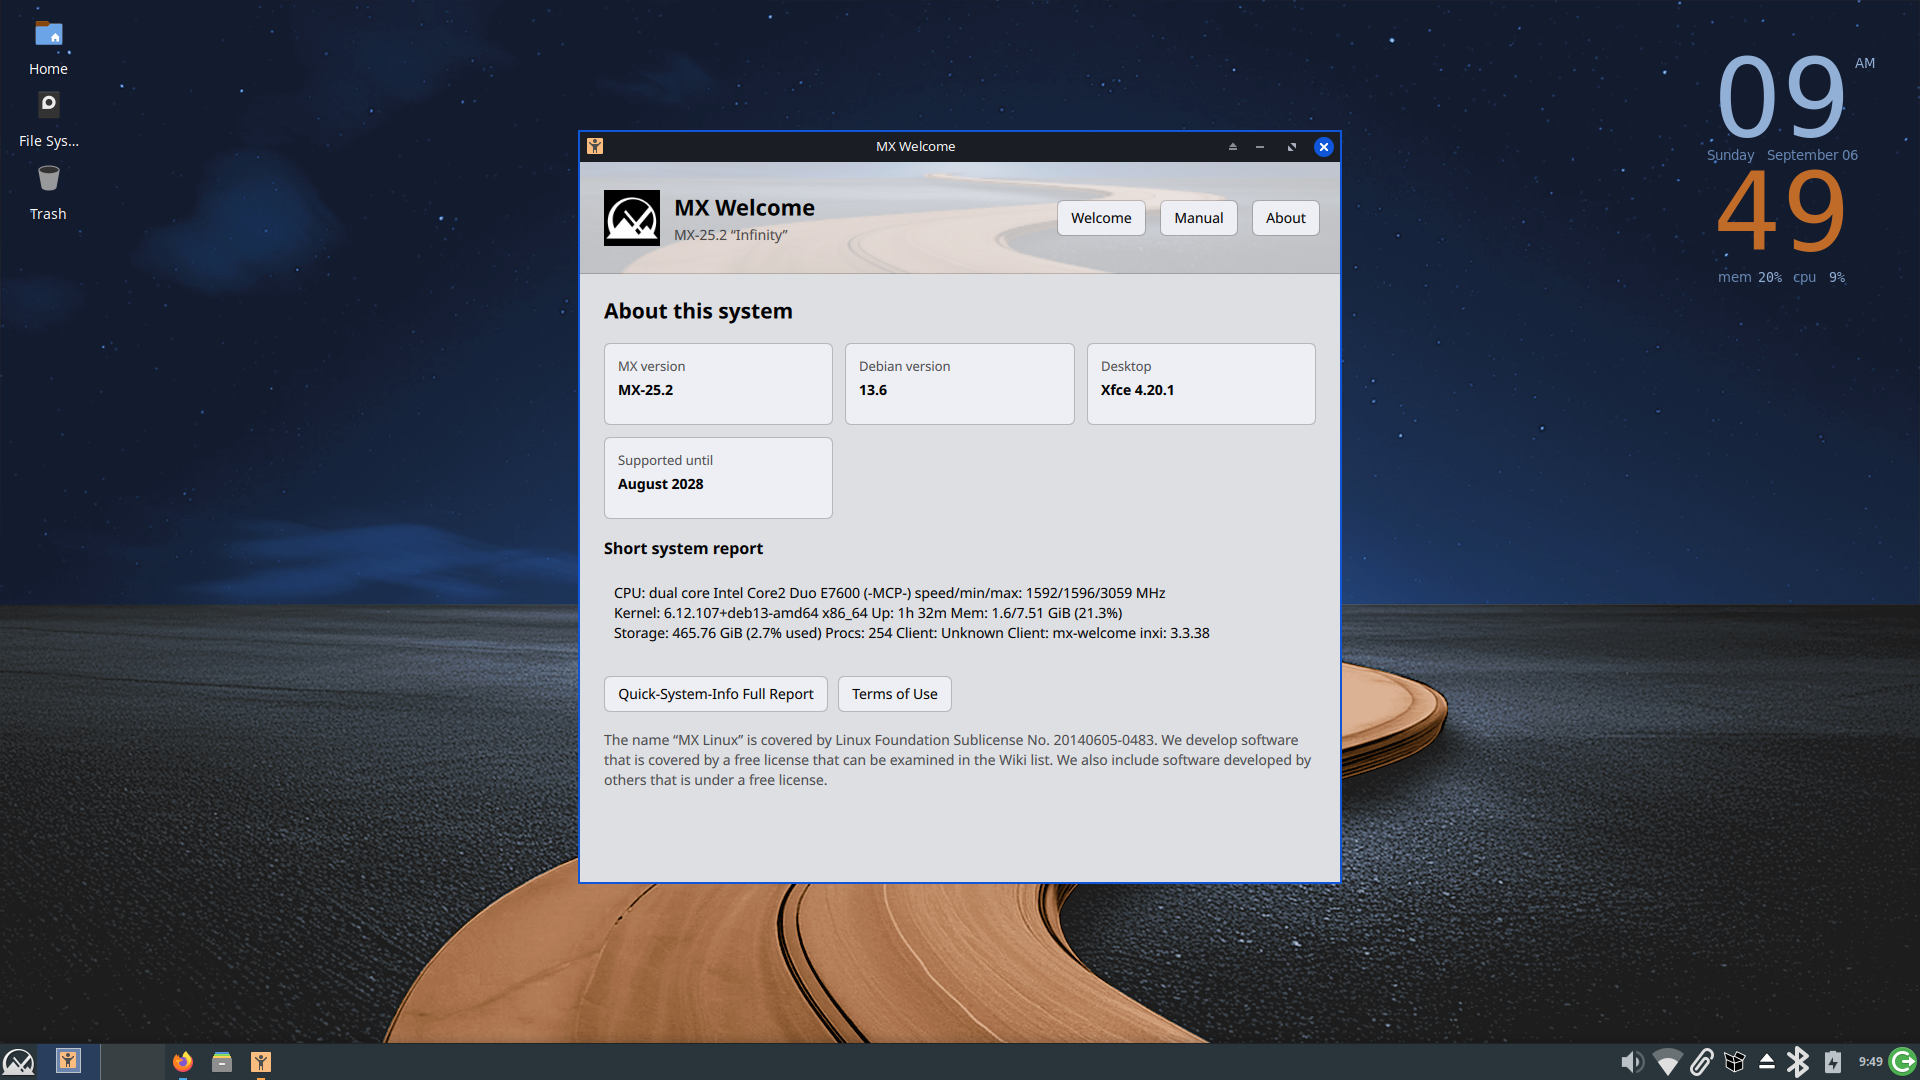Click the shade window arrow button
1920x1080 pixels.
(x=1233, y=147)
